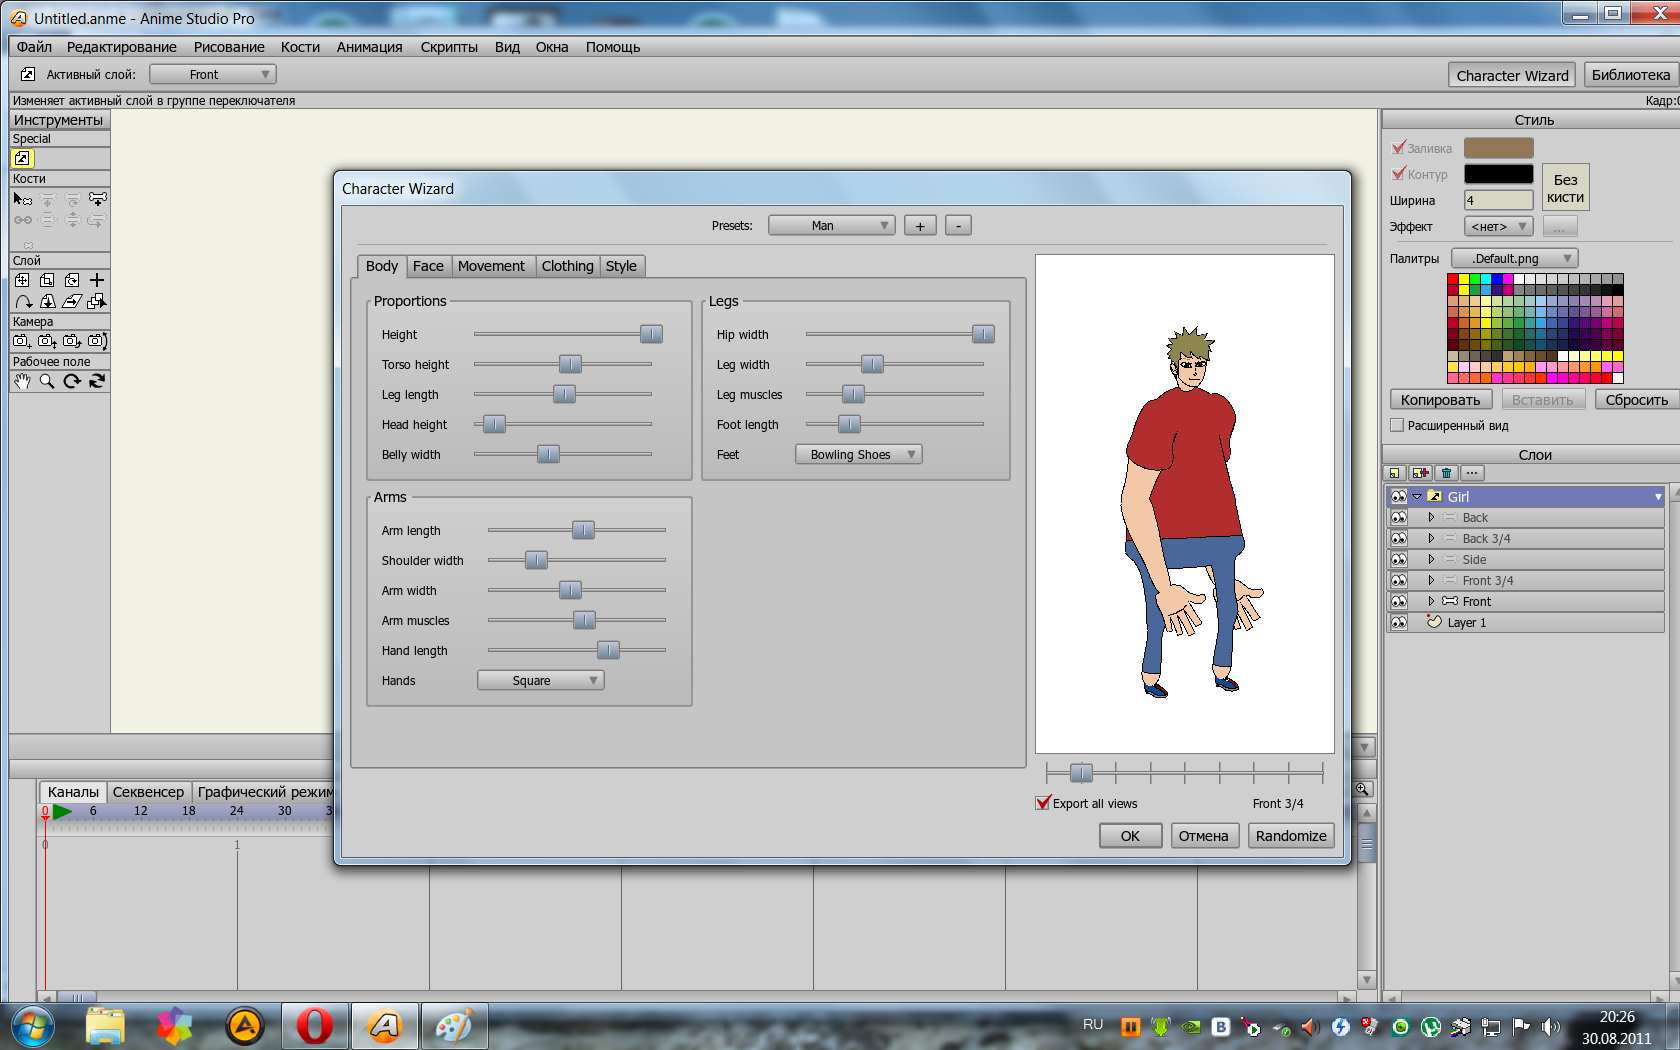The width and height of the screenshot is (1680, 1050).
Task: Open the Feet dropdown set to Bowling Shoes
Action: pos(858,455)
